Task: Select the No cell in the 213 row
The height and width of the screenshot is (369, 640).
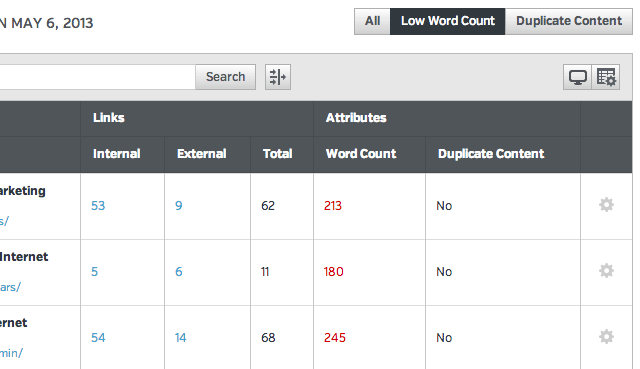Action: click(444, 206)
